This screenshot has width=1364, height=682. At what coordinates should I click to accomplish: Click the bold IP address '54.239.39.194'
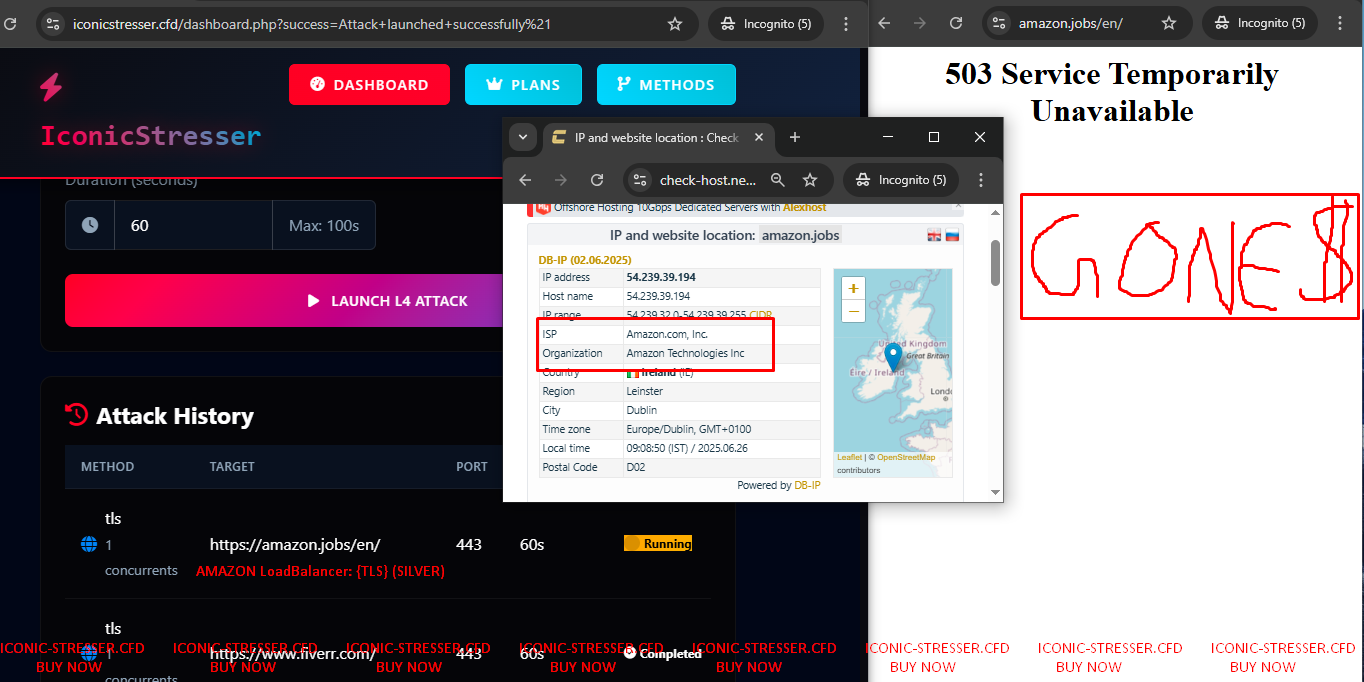(661, 277)
